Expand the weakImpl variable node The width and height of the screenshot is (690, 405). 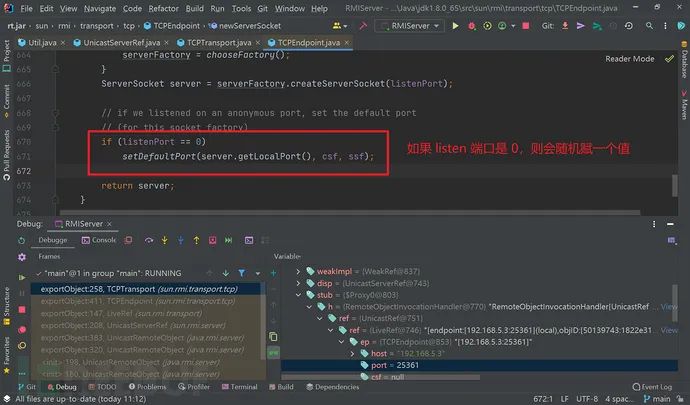point(298,271)
